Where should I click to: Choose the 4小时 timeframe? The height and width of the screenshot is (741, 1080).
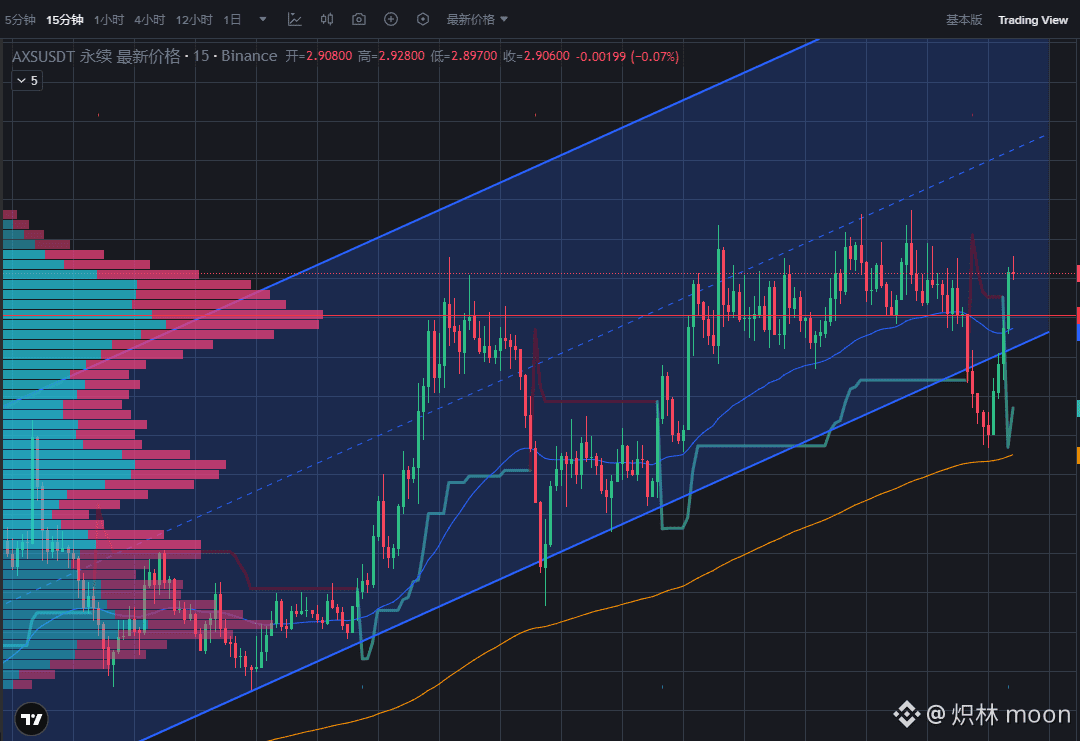point(149,20)
